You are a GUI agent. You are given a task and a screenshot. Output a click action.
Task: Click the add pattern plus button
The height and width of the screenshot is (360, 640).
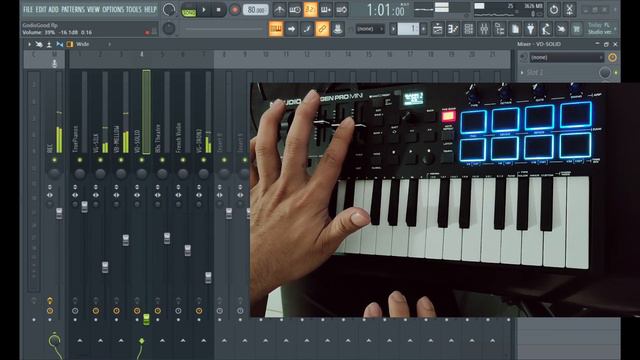coord(423,29)
